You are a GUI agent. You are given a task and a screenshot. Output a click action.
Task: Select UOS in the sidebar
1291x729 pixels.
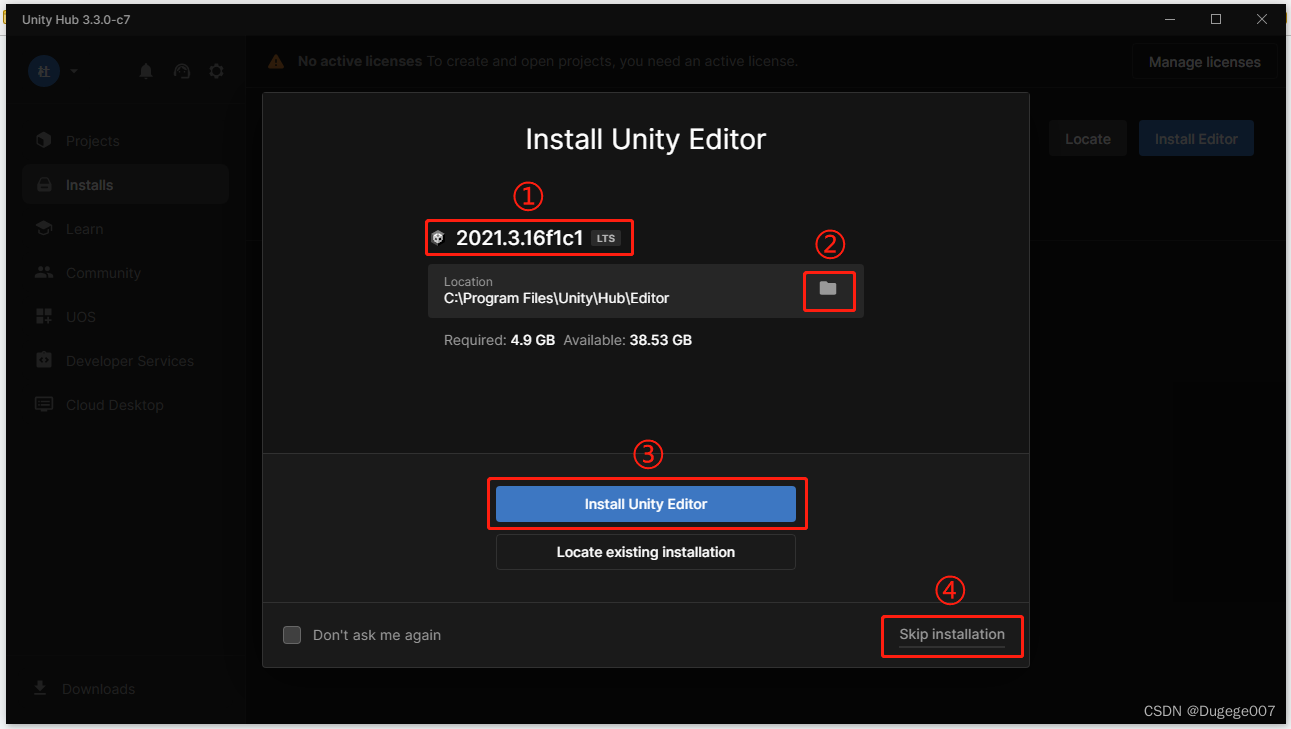coord(126,317)
